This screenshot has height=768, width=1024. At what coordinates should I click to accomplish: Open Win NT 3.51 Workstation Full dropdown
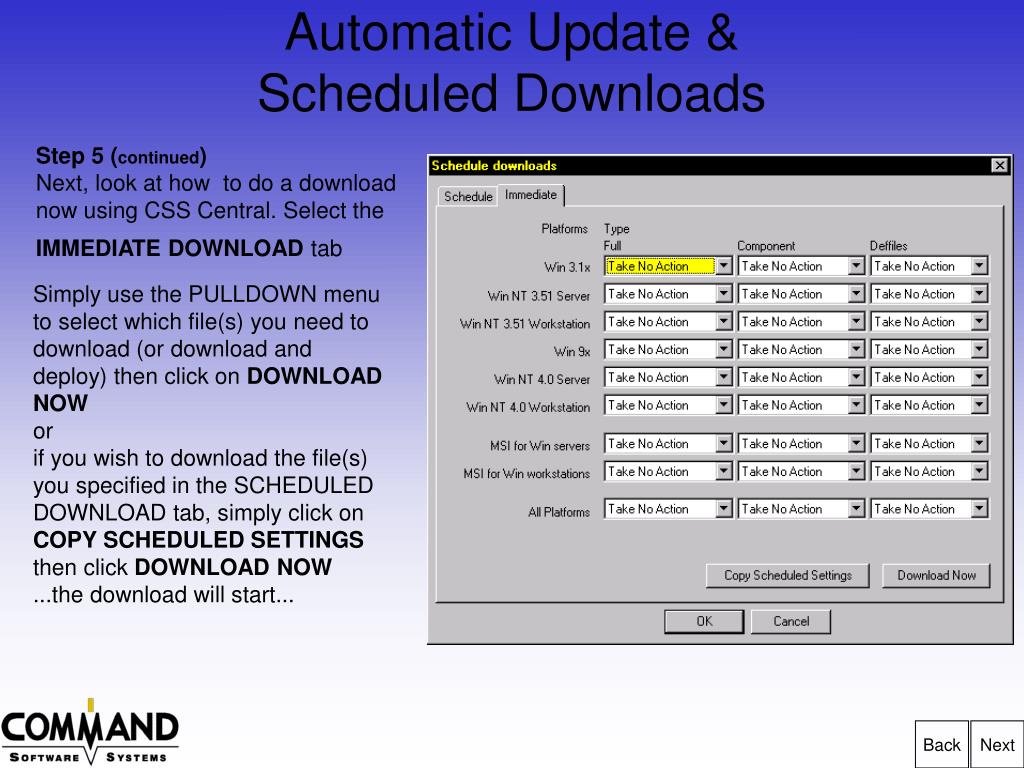click(668, 322)
